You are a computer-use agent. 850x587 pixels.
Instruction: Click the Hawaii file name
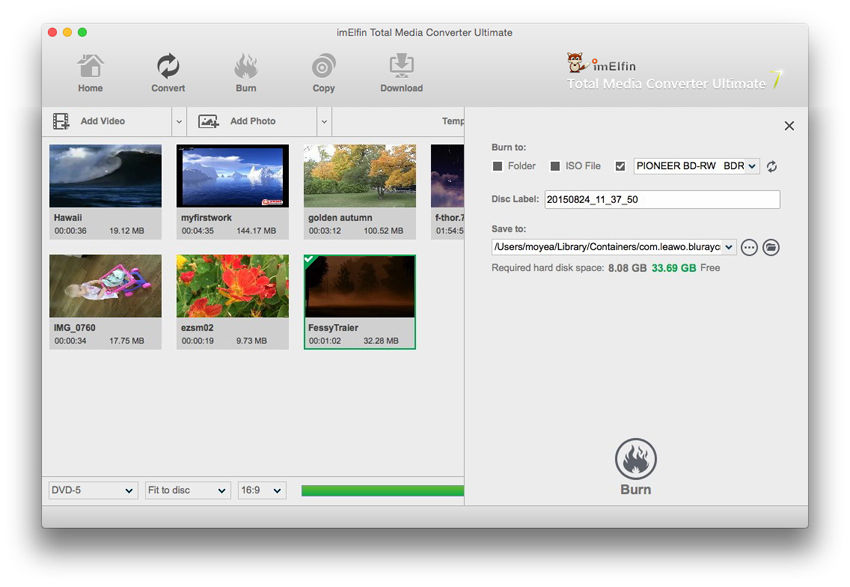pos(68,217)
